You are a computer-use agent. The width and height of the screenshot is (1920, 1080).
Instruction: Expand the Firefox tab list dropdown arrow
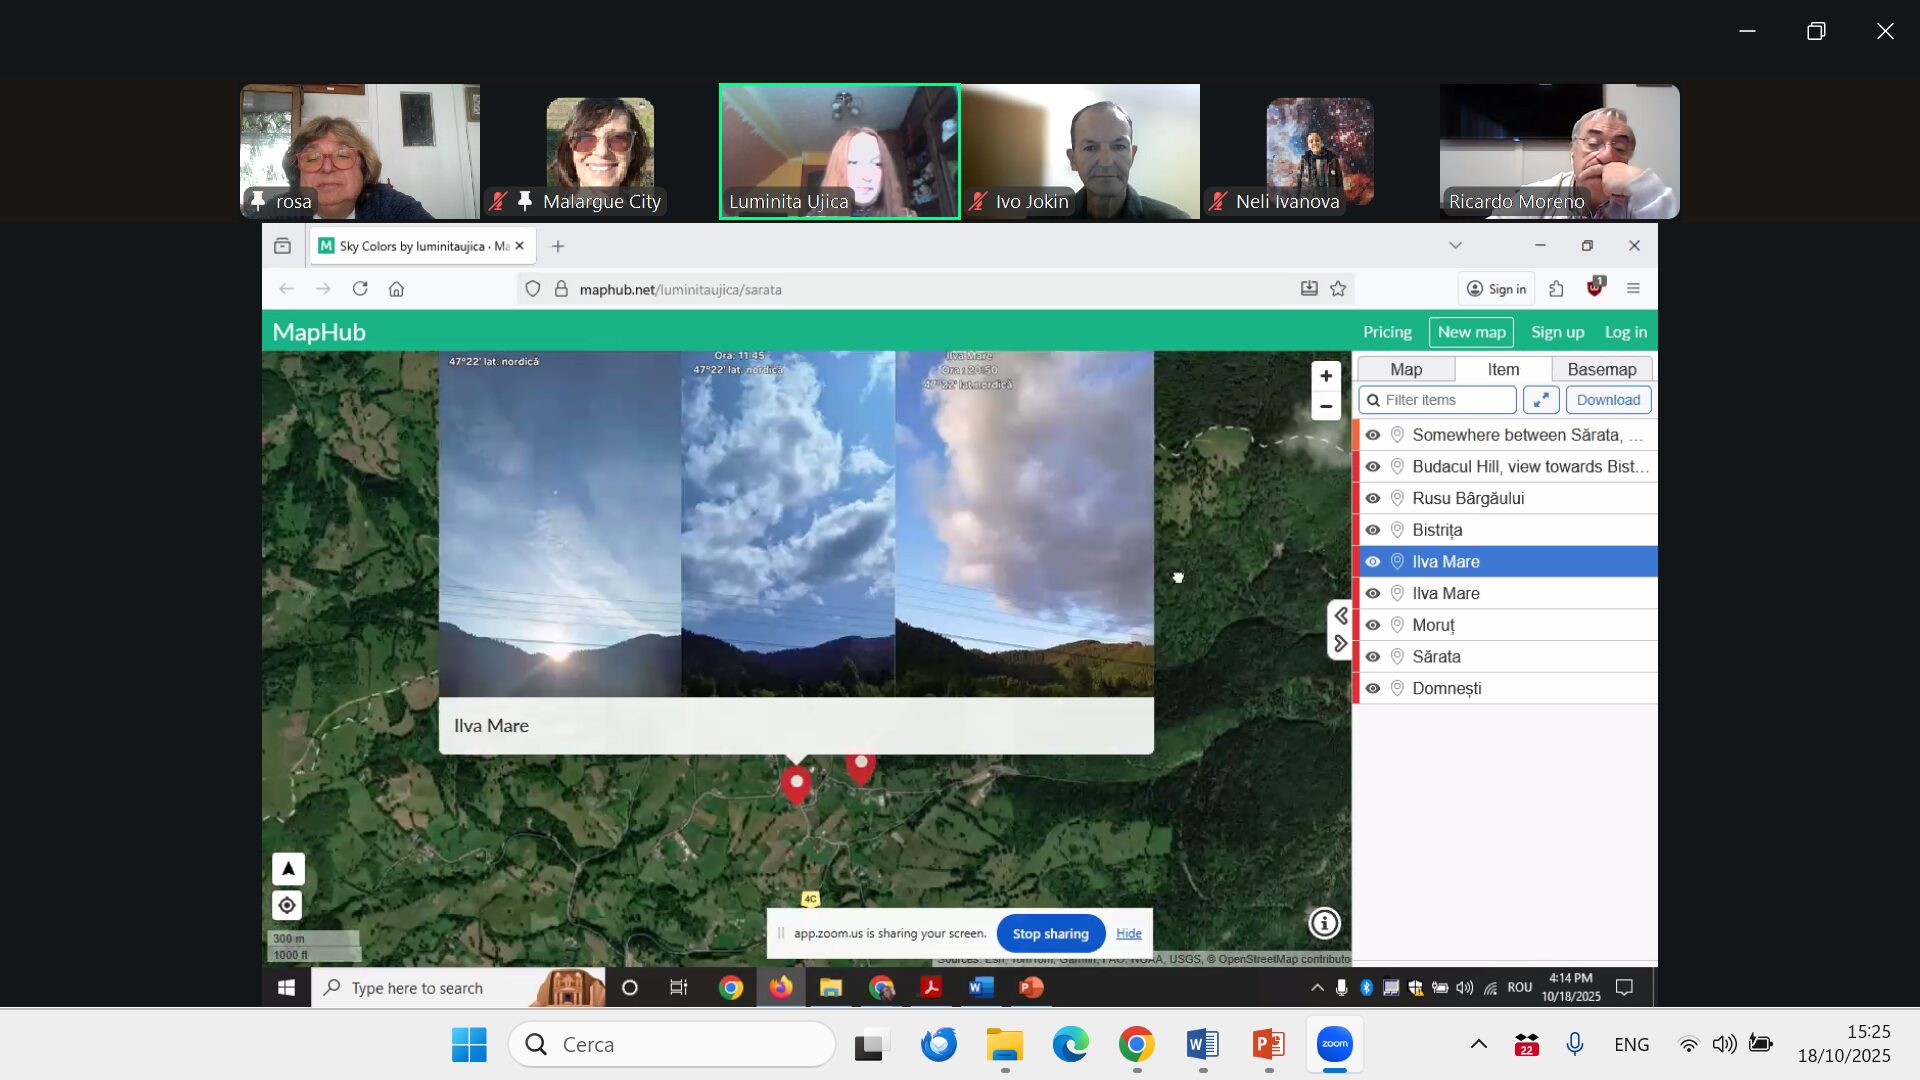[1455, 246]
